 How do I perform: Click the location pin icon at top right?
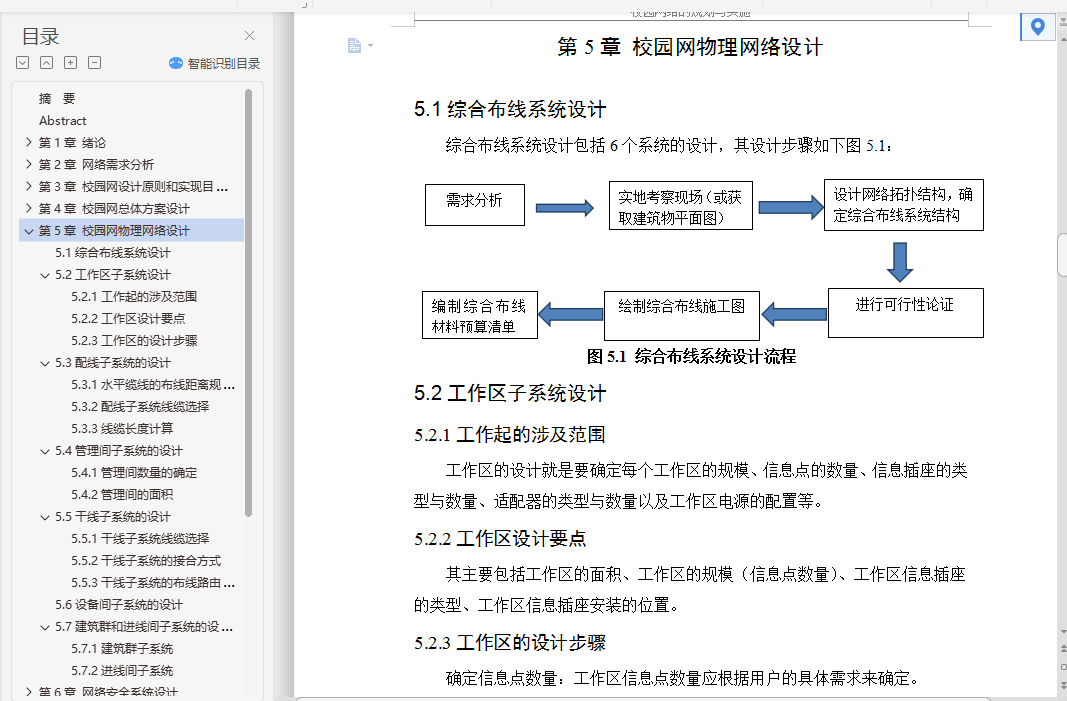[1037, 27]
